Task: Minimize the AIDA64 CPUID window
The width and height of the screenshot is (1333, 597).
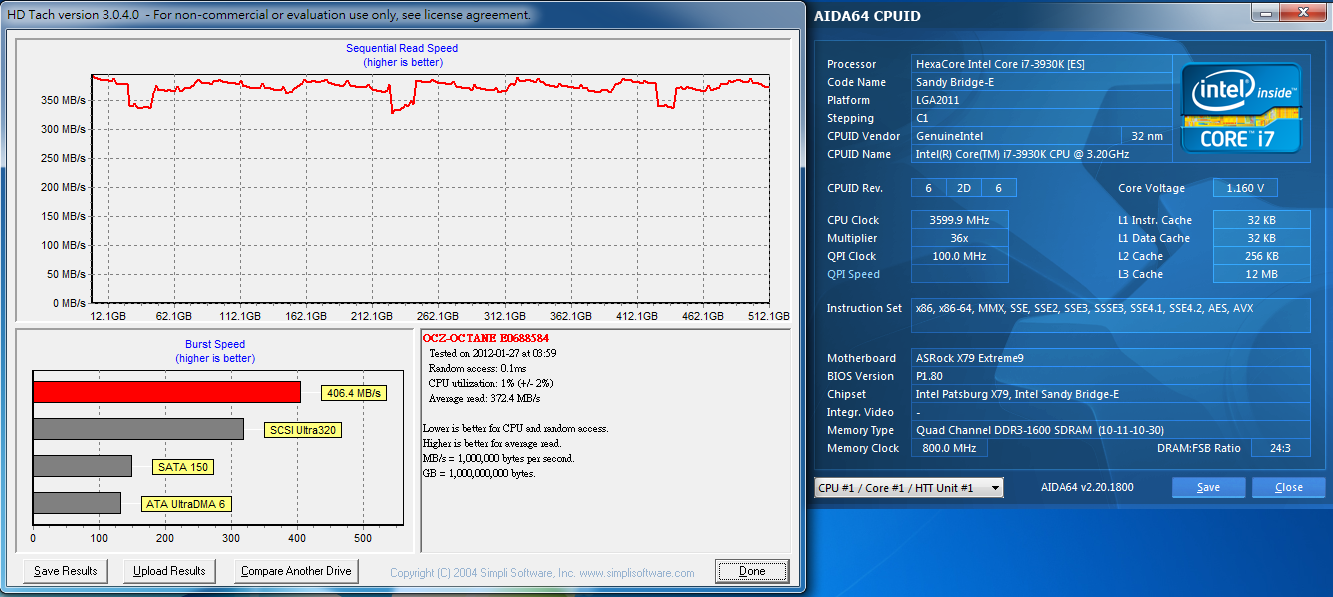Action: [x=1267, y=12]
